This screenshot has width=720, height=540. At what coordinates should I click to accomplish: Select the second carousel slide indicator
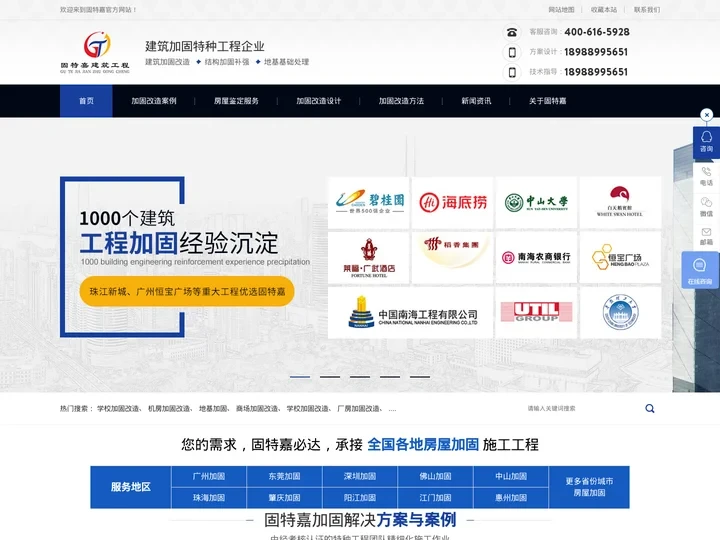(330, 377)
